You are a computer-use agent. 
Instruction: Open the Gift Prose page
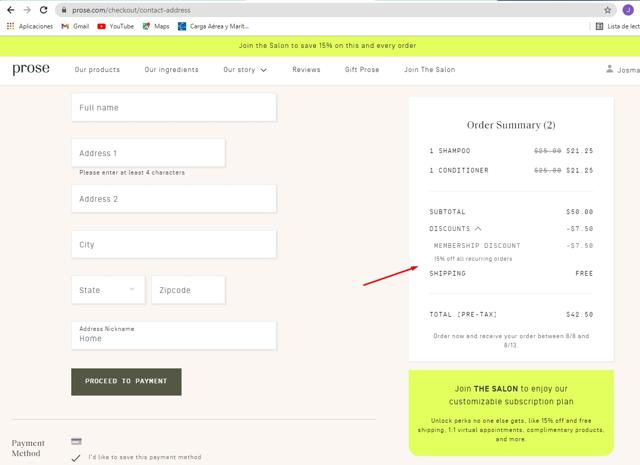[x=362, y=70]
